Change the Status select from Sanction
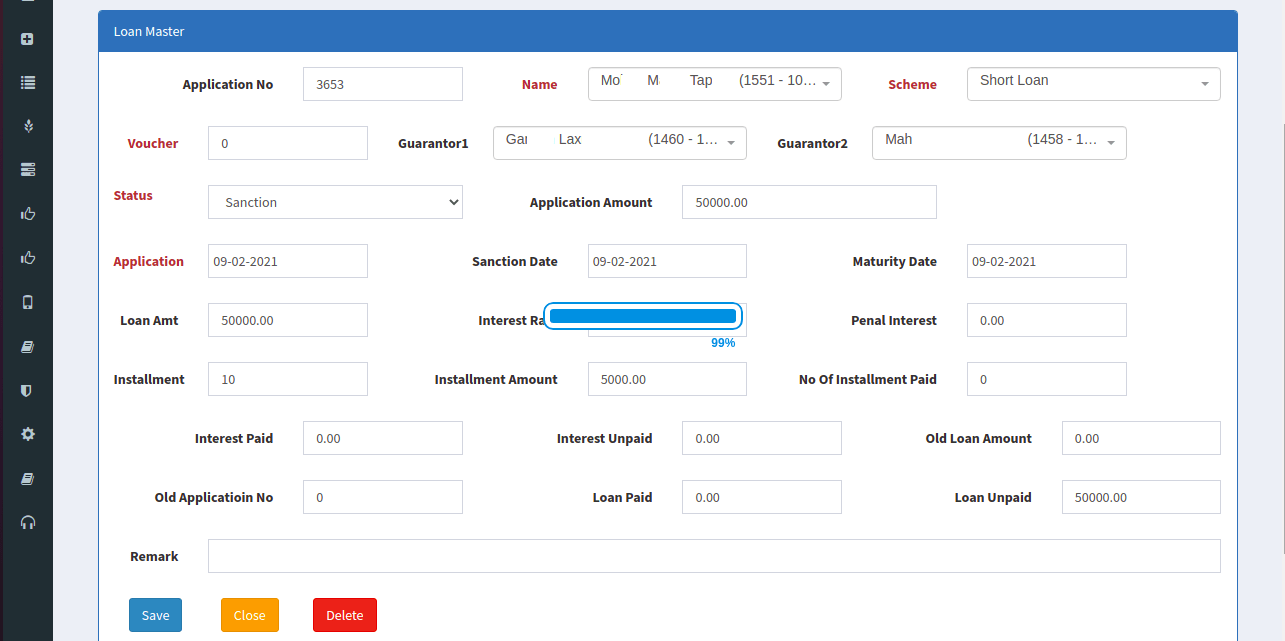1285x641 pixels. click(335, 202)
